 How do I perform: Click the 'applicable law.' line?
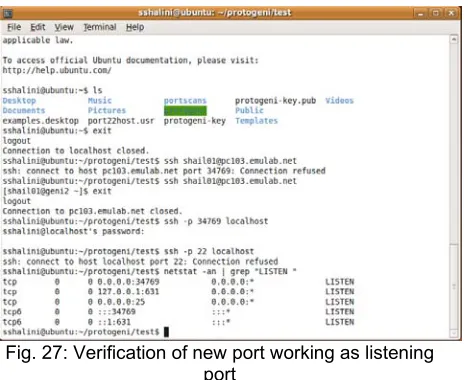point(38,40)
